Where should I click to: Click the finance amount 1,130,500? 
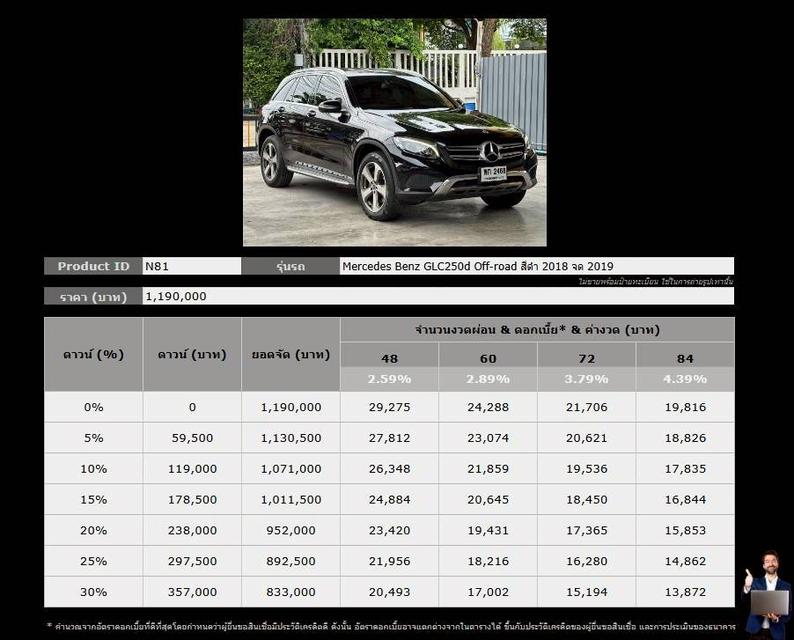(x=291, y=438)
